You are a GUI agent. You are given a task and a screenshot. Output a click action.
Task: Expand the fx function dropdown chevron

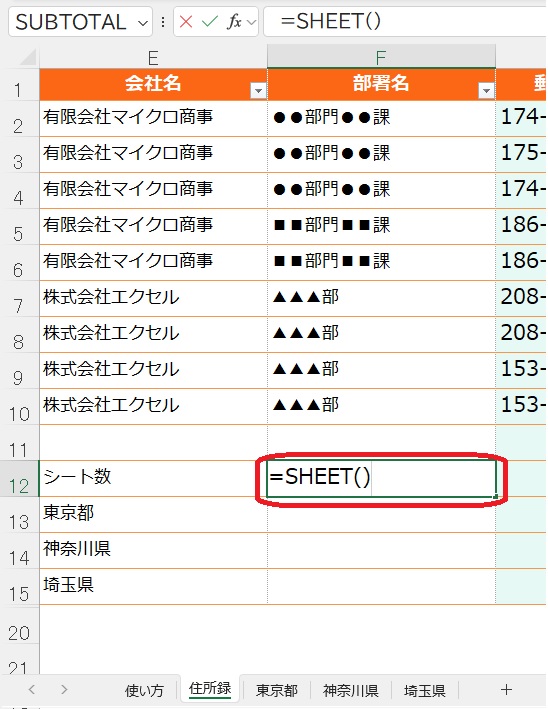coord(251,22)
